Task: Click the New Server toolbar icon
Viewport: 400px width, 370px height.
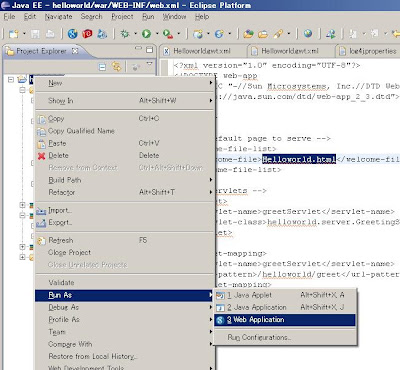Action: [x=198, y=34]
